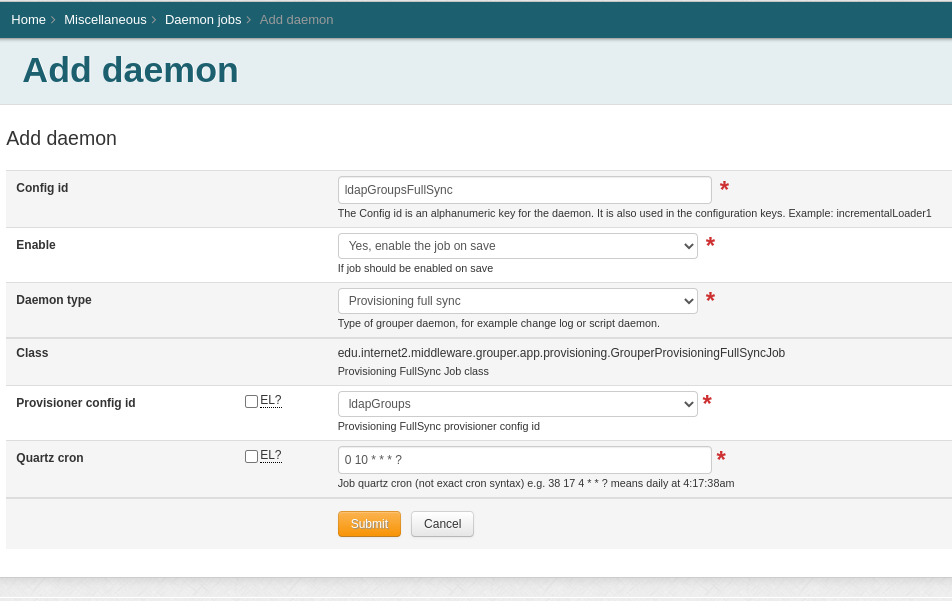Focus the Config id text field
The image size is (952, 601).
point(524,190)
